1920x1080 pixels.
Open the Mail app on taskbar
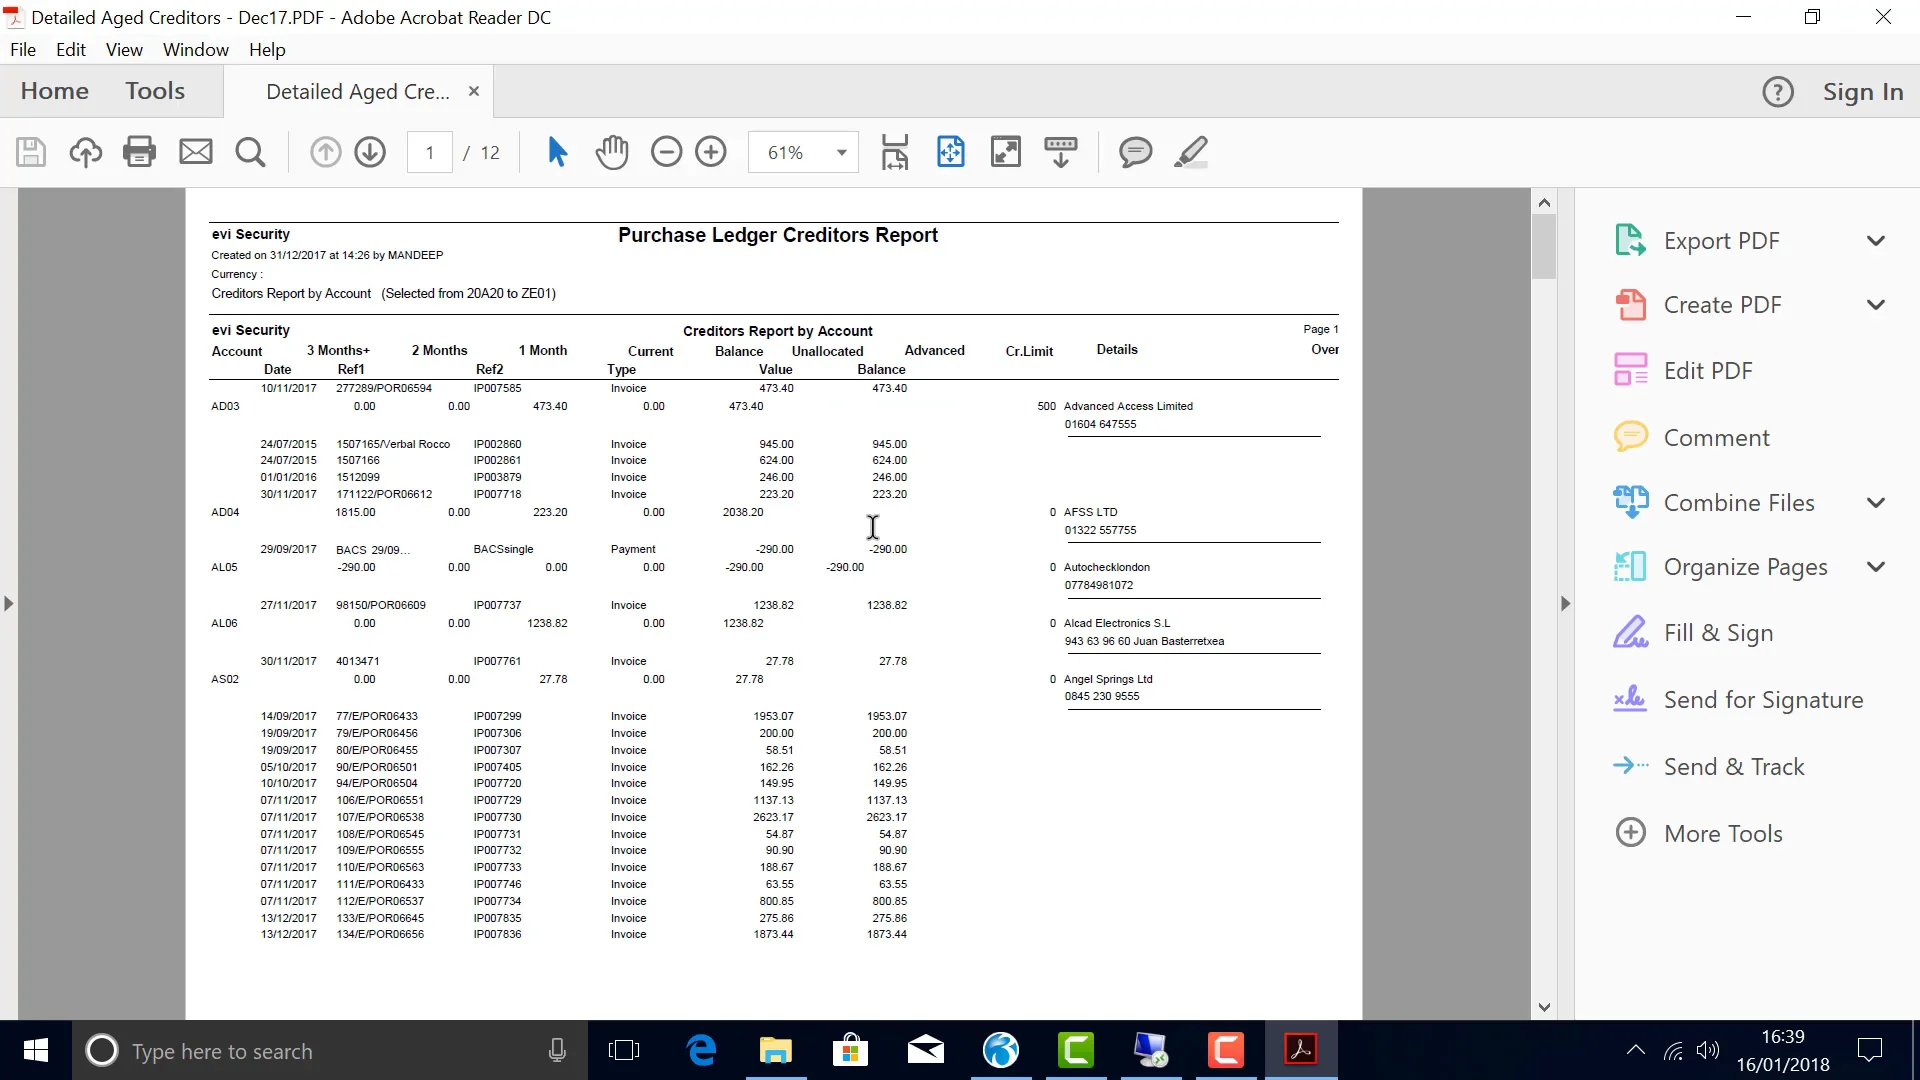[x=926, y=1050]
